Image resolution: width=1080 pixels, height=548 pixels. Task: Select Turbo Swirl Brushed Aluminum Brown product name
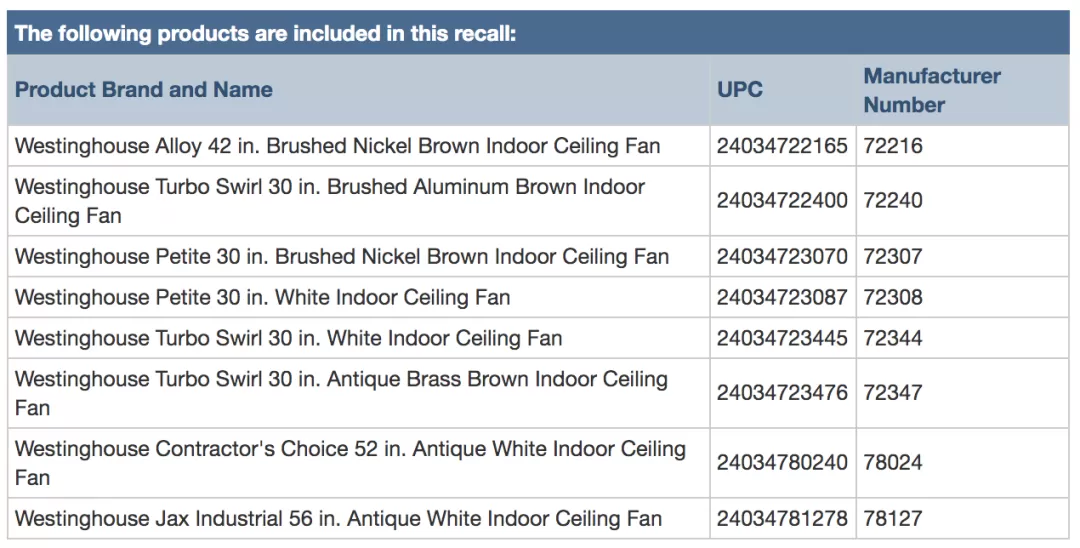tap(330, 201)
